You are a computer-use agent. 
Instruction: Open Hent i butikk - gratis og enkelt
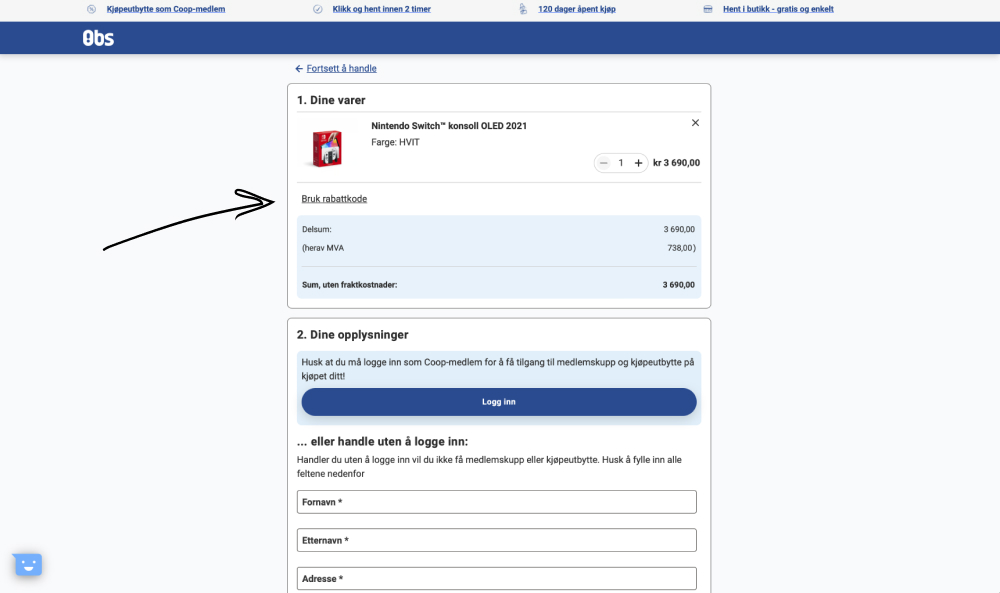pyautogui.click(x=778, y=9)
